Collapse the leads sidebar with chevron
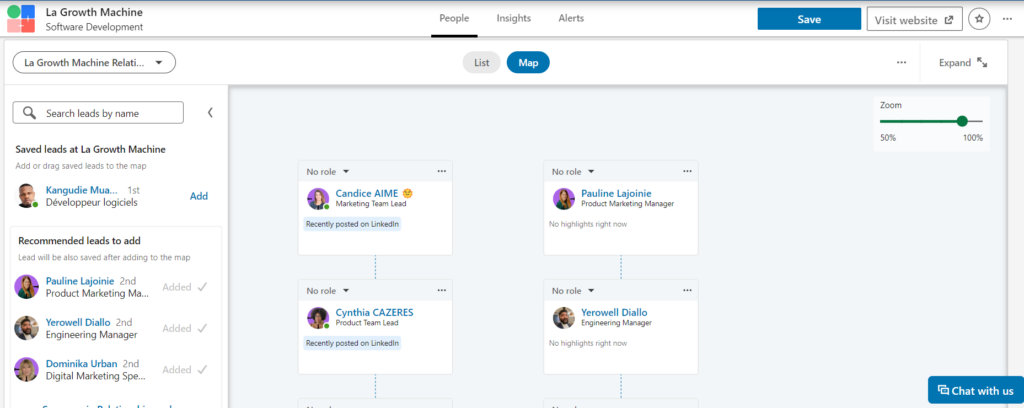 [210, 113]
